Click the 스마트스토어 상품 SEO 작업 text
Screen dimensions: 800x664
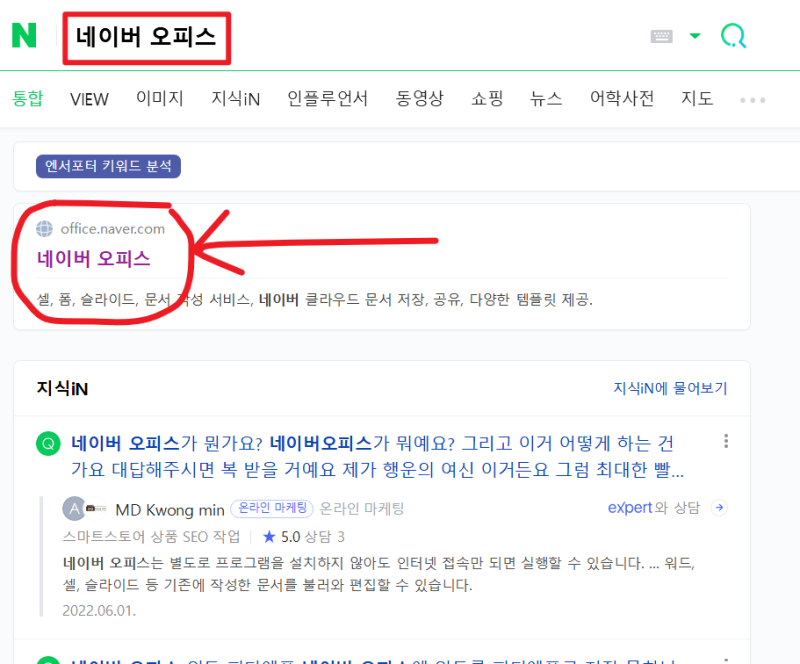click(151, 537)
